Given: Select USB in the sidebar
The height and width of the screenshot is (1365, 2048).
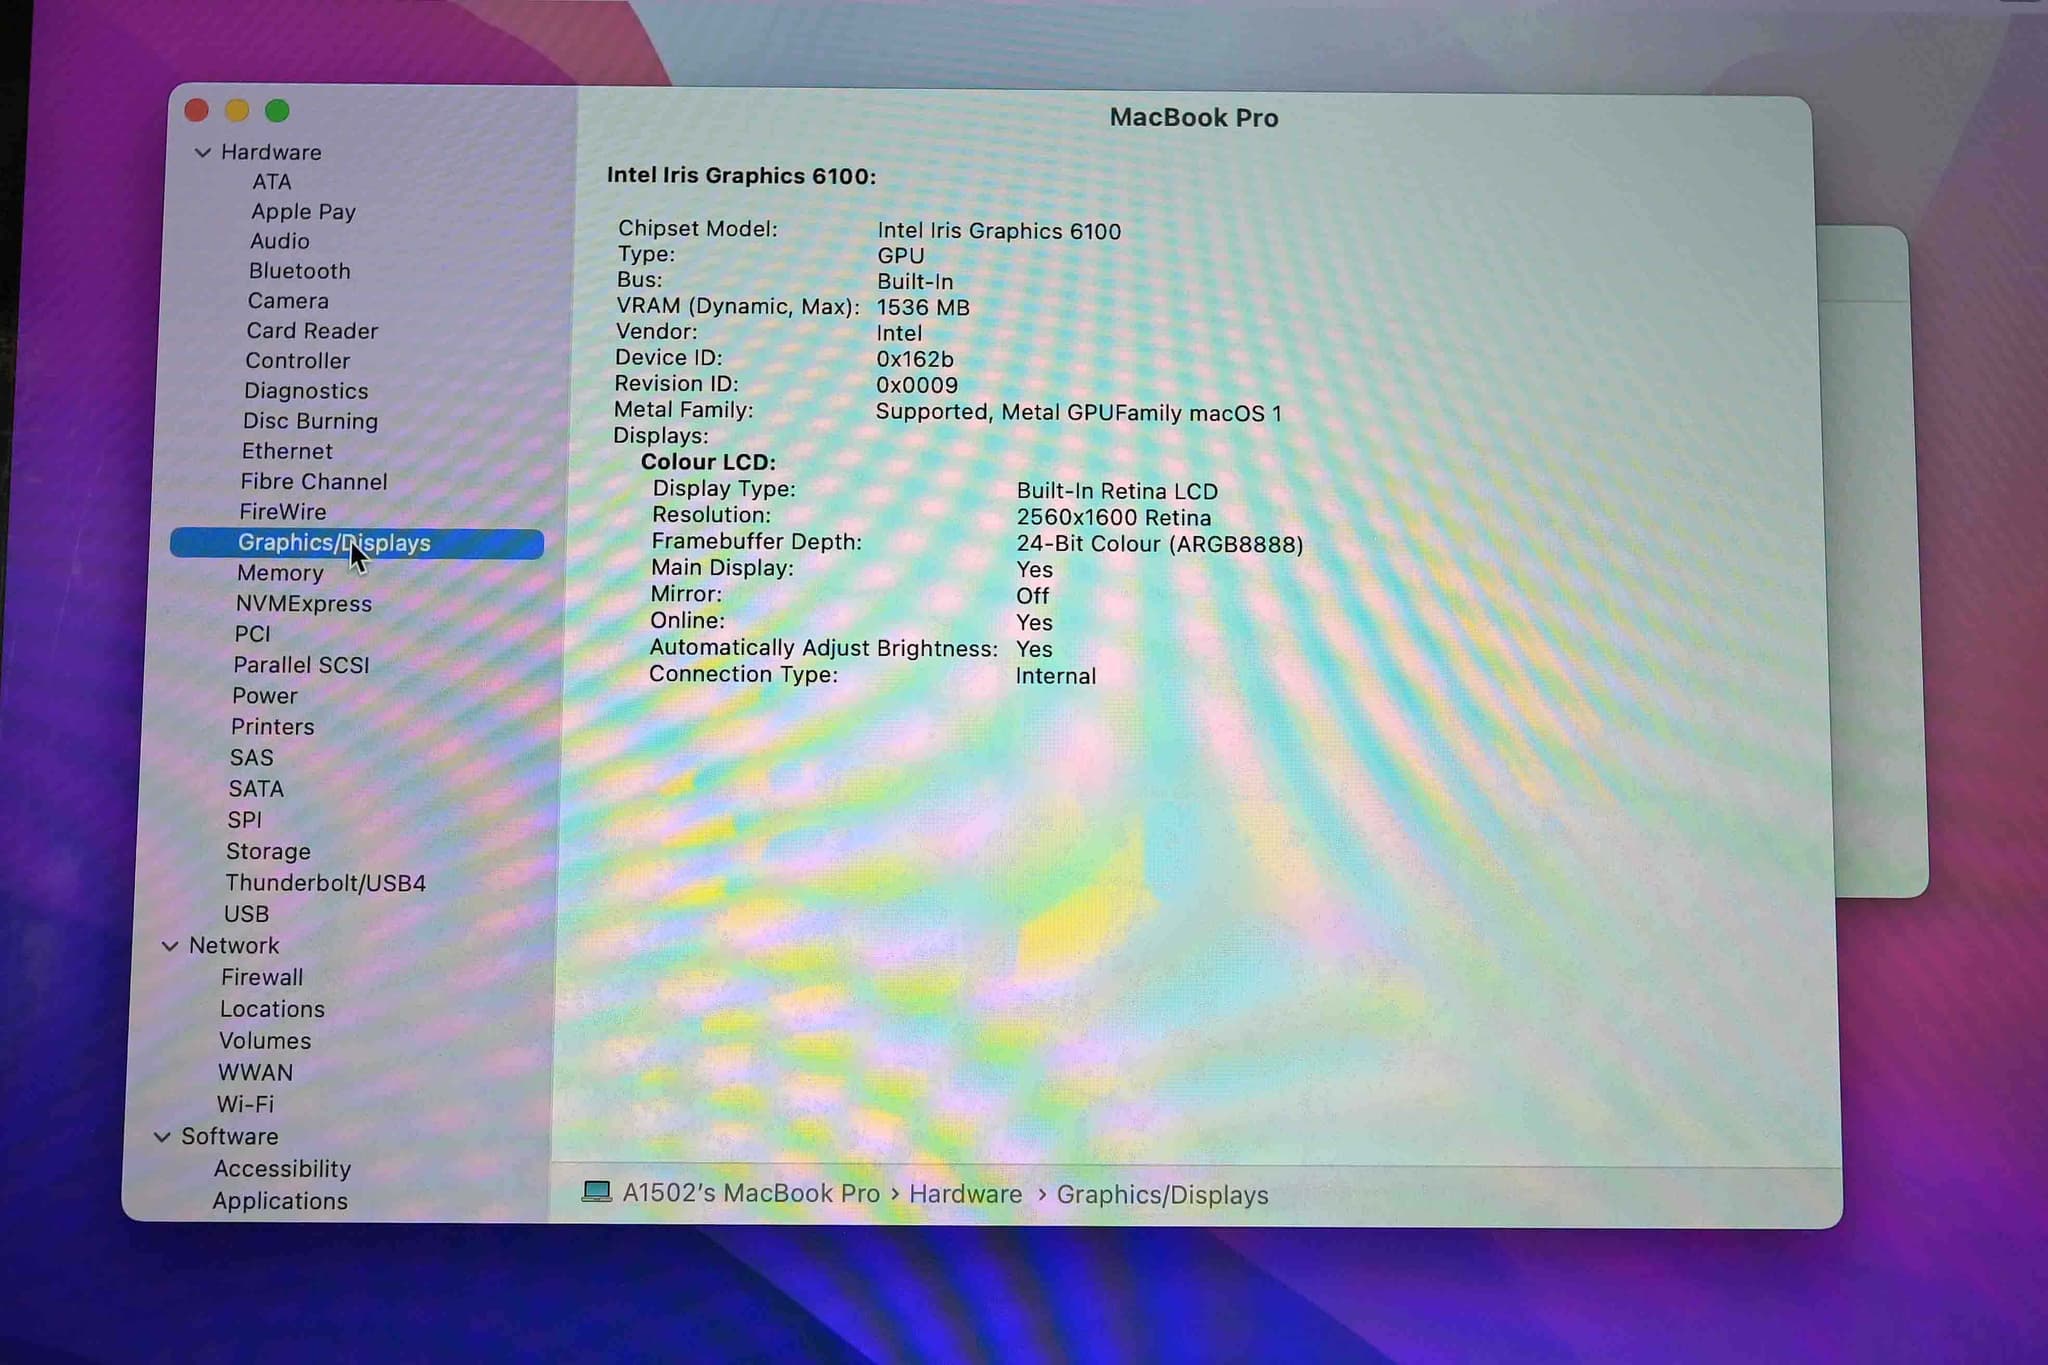Looking at the screenshot, I should pos(246,914).
